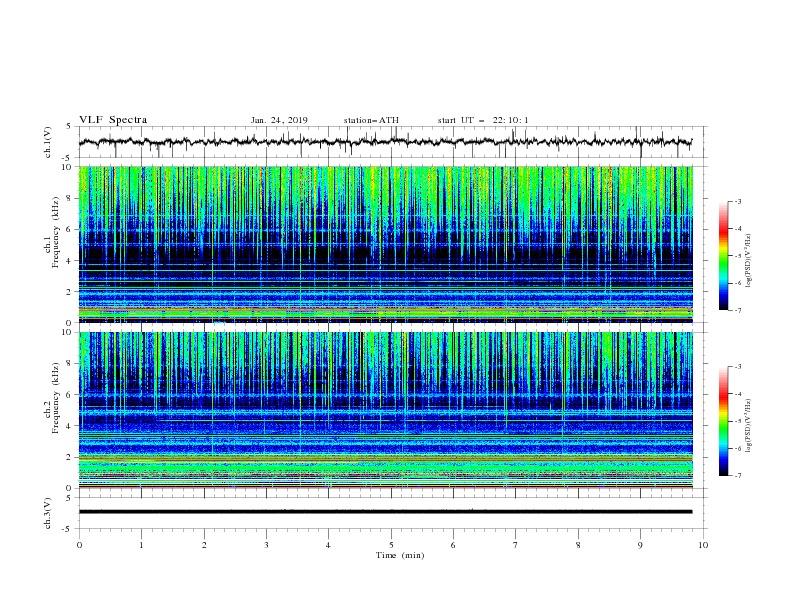This screenshot has width=792, height=612.
Task: Select the date "Jan. 24, 2019"
Action: (279, 120)
